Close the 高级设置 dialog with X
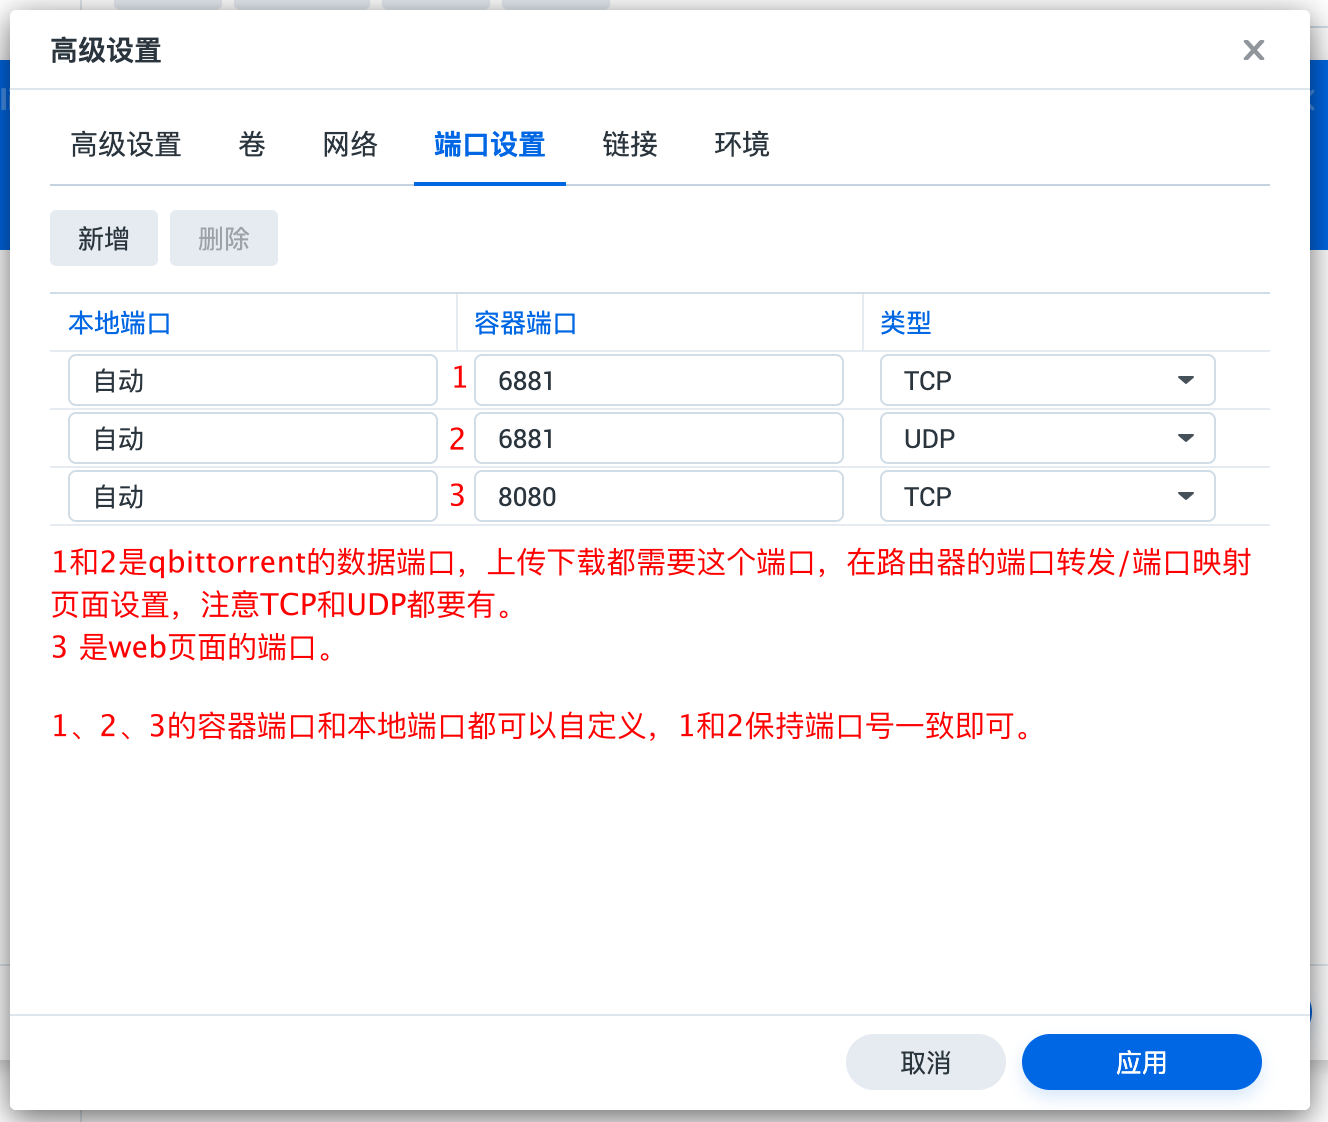This screenshot has height=1122, width=1328. (1253, 50)
